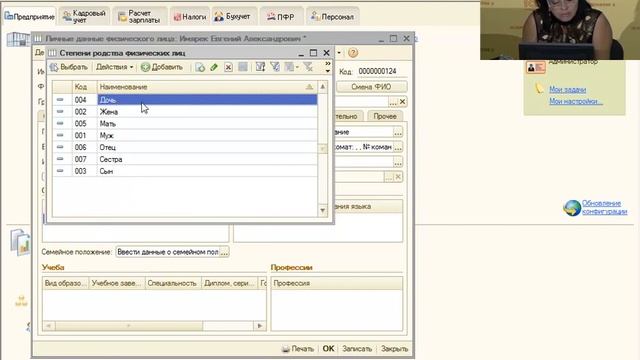Click the Печать button
640x360 pixels.
(298, 349)
